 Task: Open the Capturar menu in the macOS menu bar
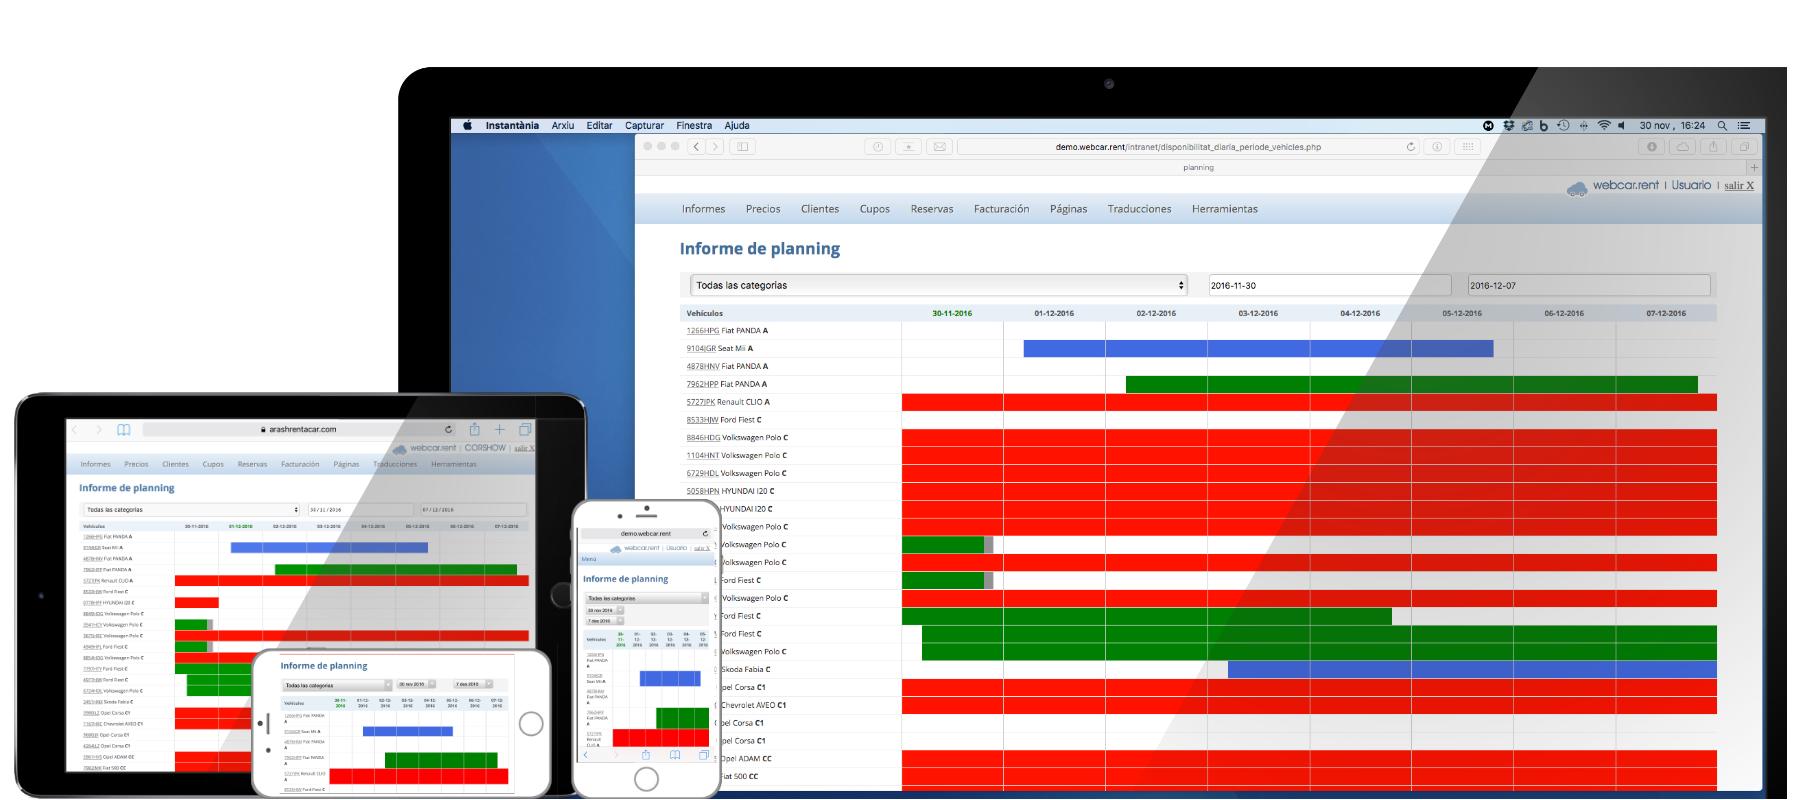(644, 126)
